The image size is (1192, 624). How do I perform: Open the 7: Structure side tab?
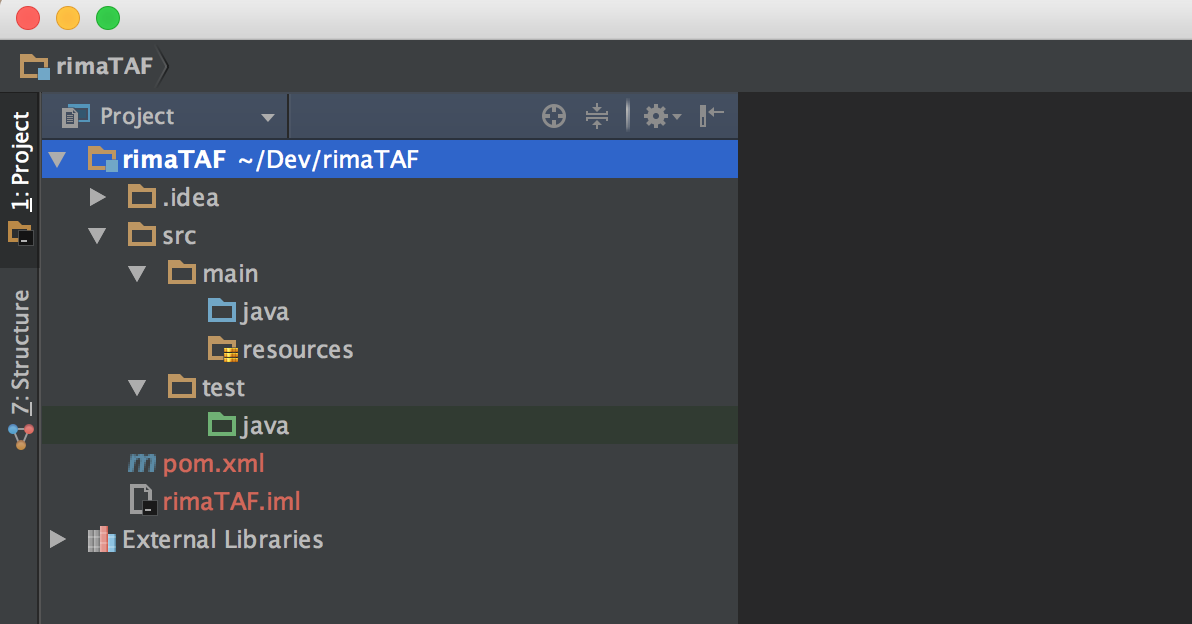tap(20, 365)
